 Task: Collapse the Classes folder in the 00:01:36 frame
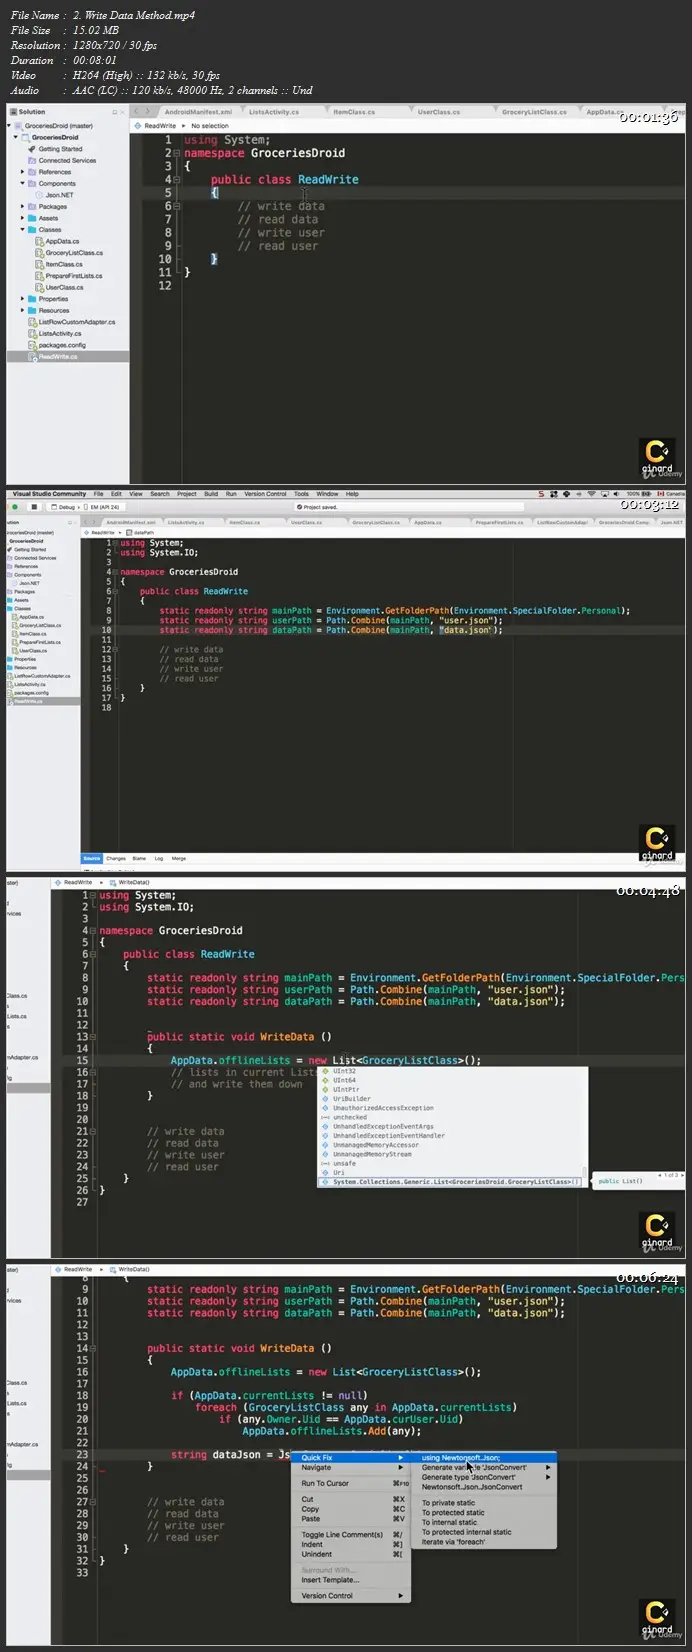click(x=23, y=230)
